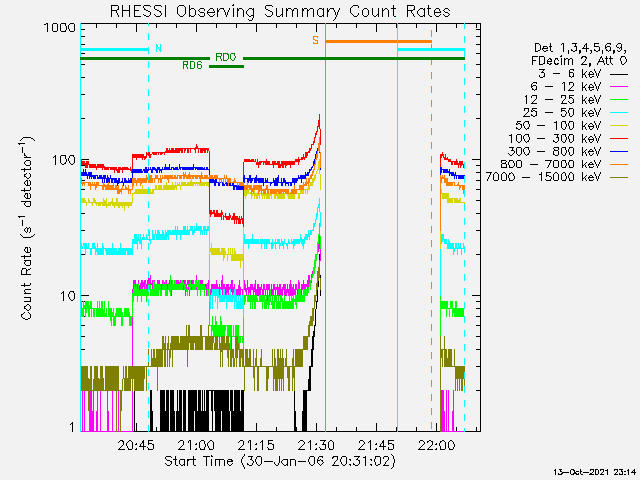This screenshot has height=480, width=640.
Task: Click the '21:15' x-axis tick label
Action: click(256, 445)
